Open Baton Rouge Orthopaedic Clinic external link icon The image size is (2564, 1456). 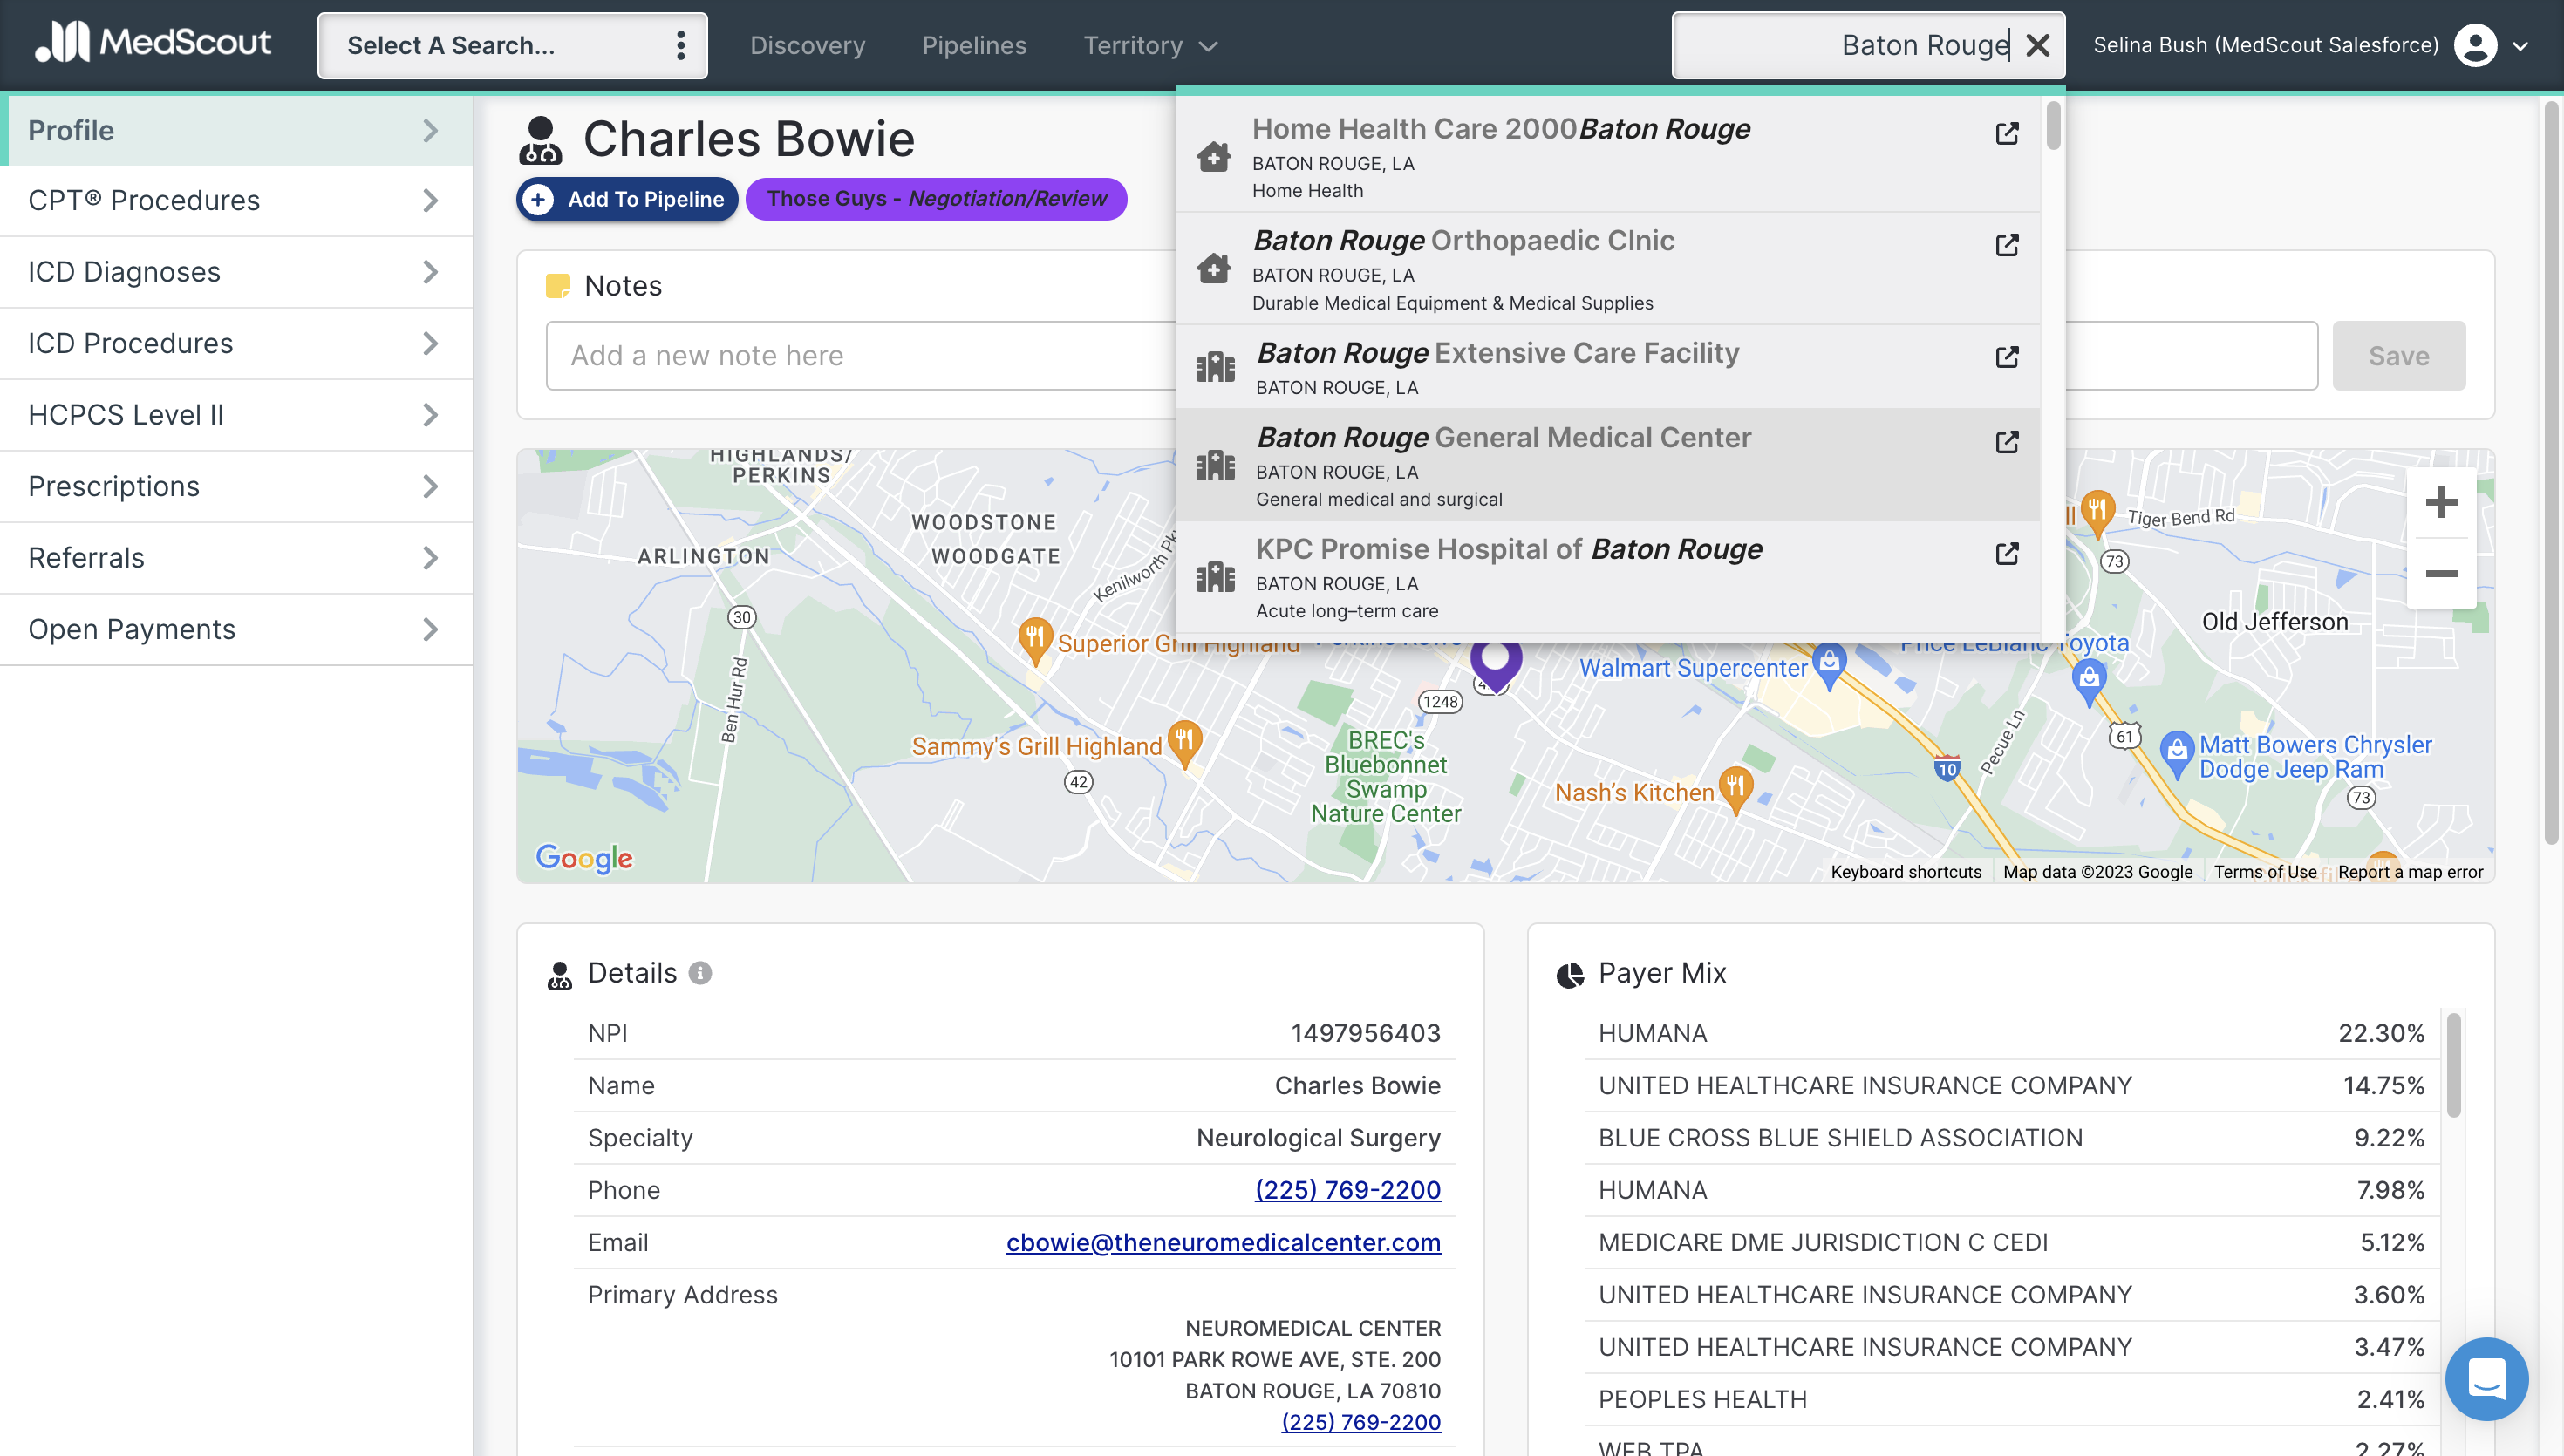(x=2006, y=245)
